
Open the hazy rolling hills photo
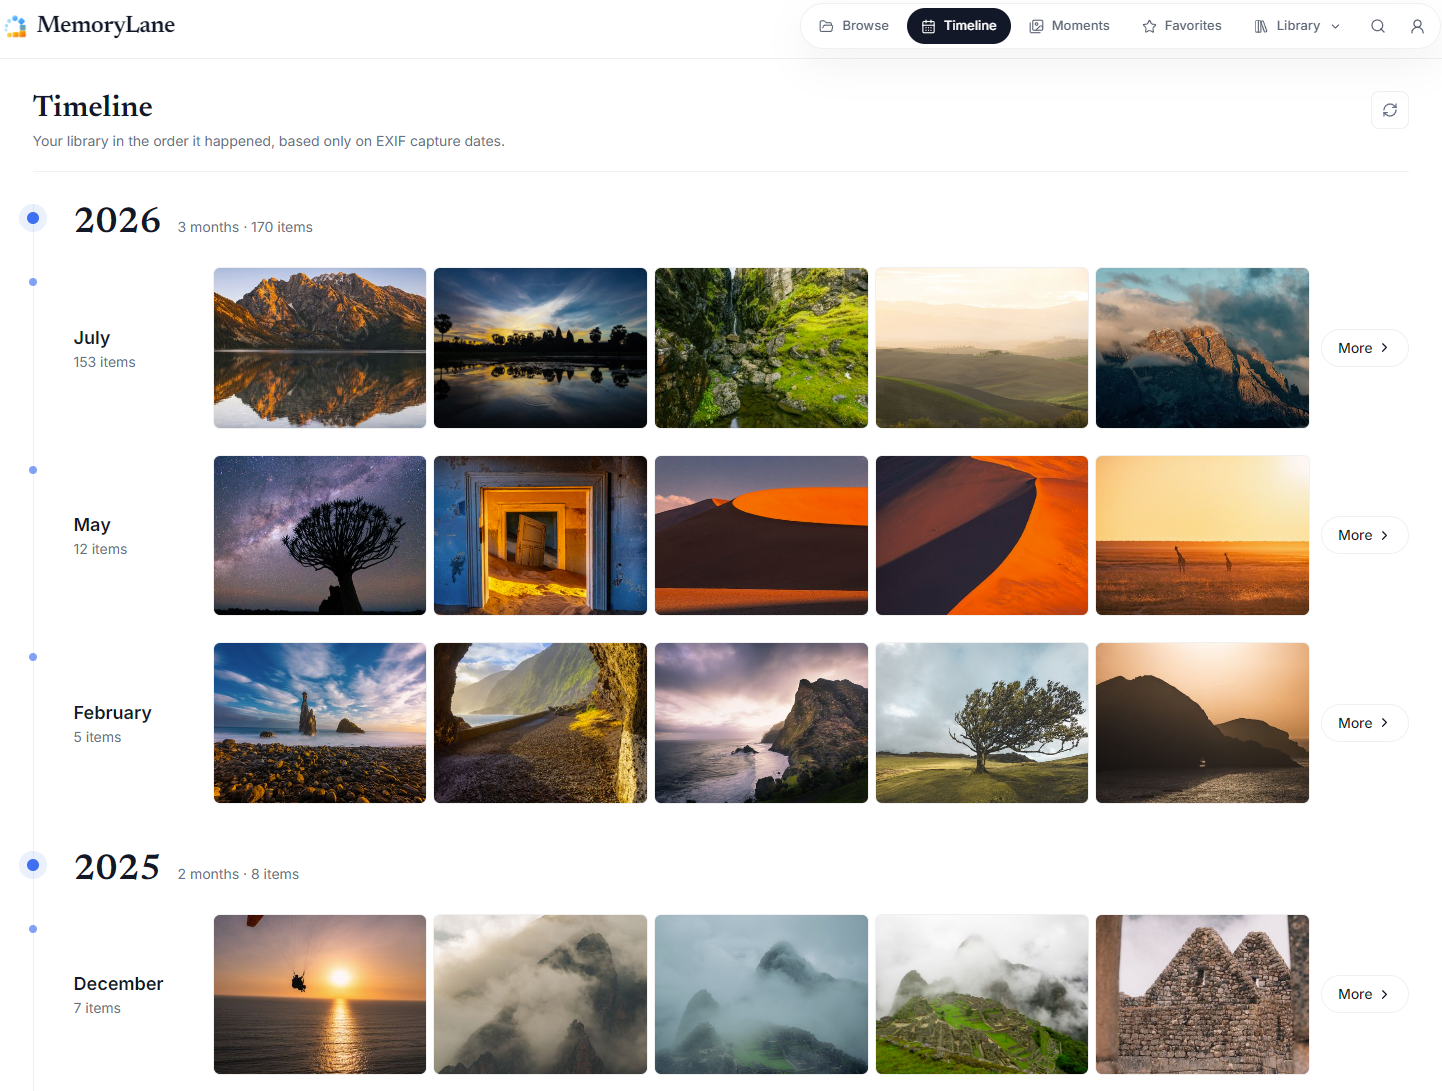(982, 348)
